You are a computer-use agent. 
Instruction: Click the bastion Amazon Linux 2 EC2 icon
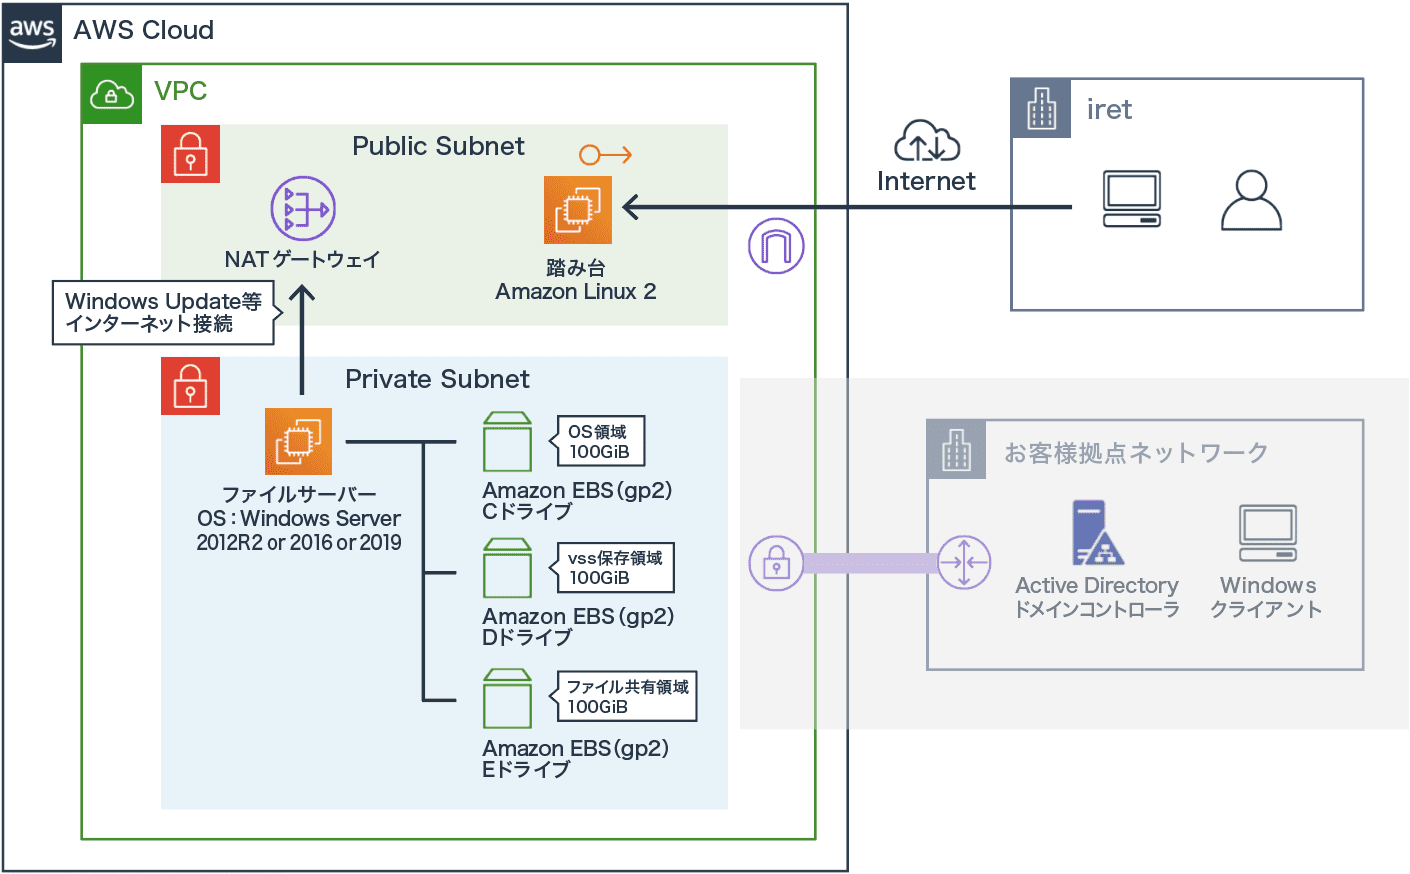click(577, 210)
